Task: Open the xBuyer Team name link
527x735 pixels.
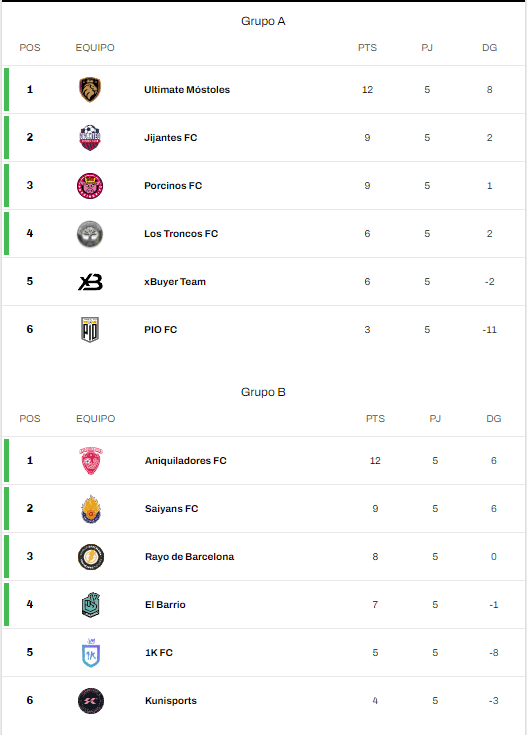Action: [x=174, y=282]
